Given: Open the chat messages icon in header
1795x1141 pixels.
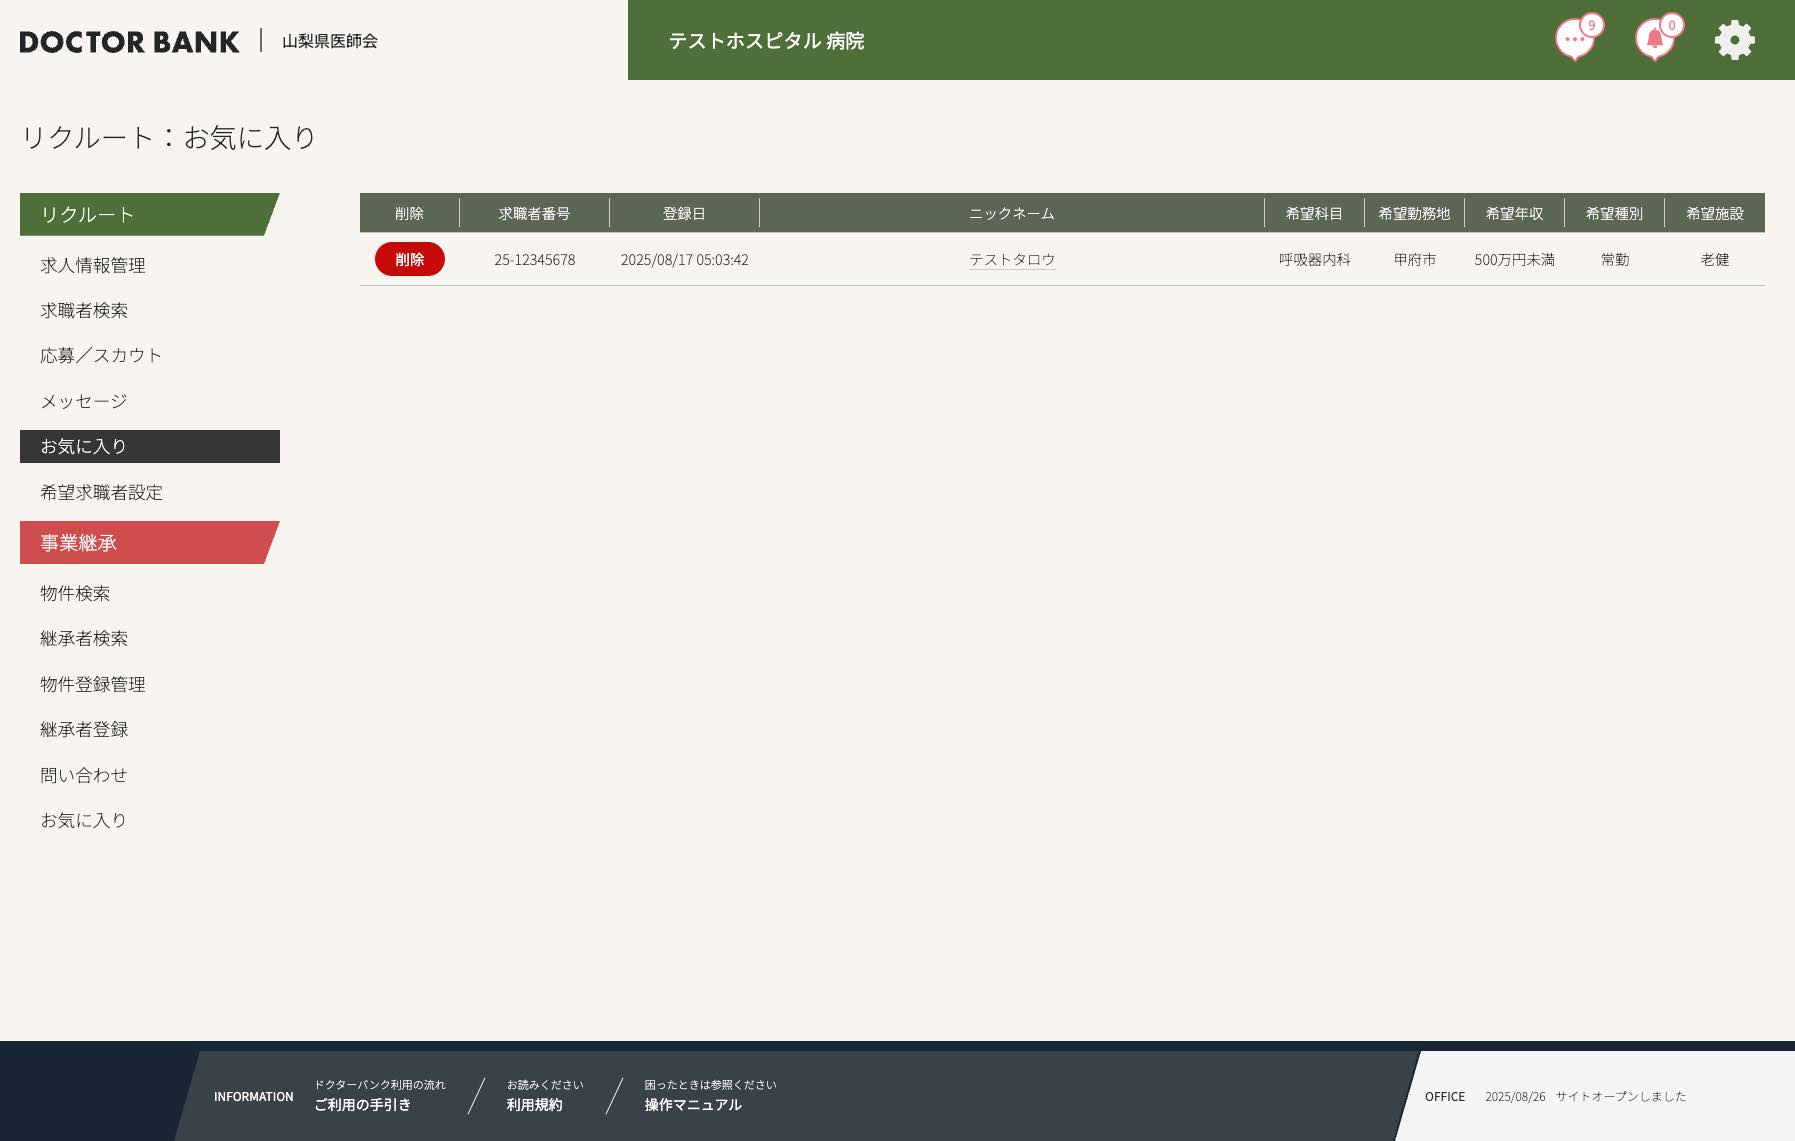Looking at the screenshot, I should [x=1574, y=41].
